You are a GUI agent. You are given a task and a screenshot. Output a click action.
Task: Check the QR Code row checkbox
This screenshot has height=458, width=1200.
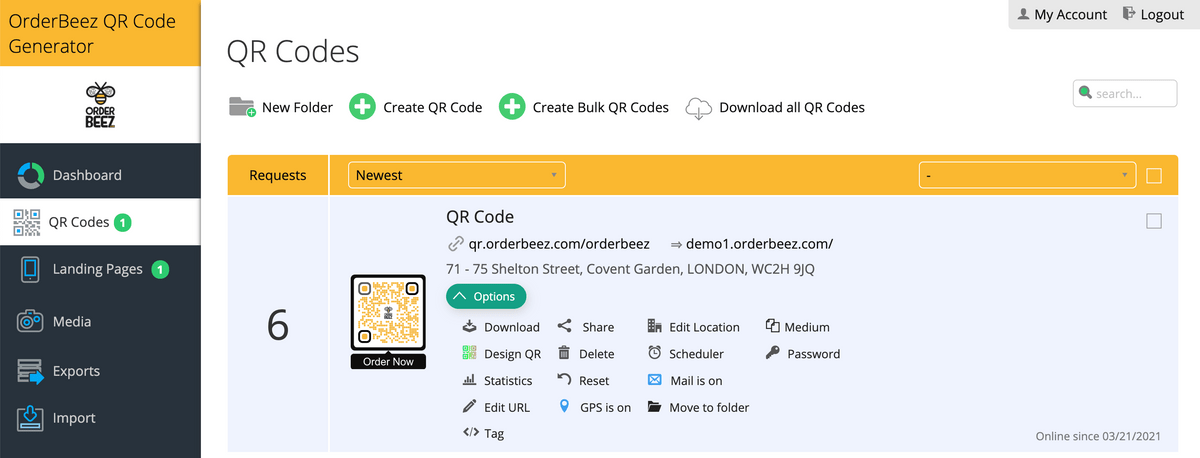coord(1154,222)
